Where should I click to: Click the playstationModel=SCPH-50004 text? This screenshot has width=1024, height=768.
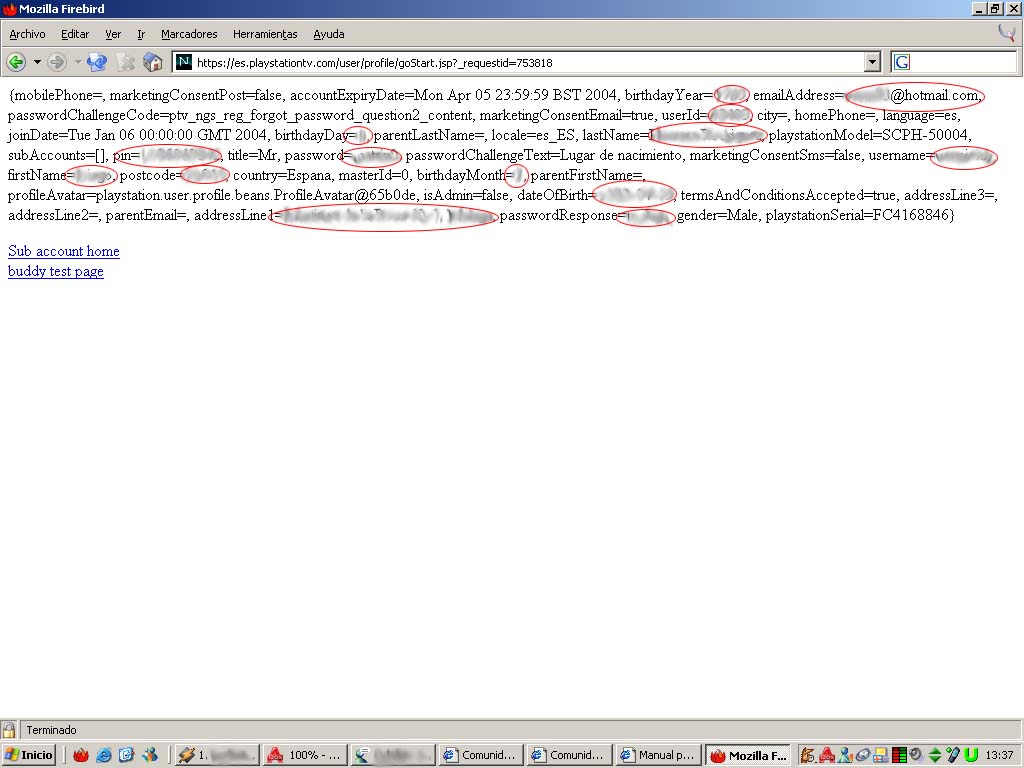869,135
